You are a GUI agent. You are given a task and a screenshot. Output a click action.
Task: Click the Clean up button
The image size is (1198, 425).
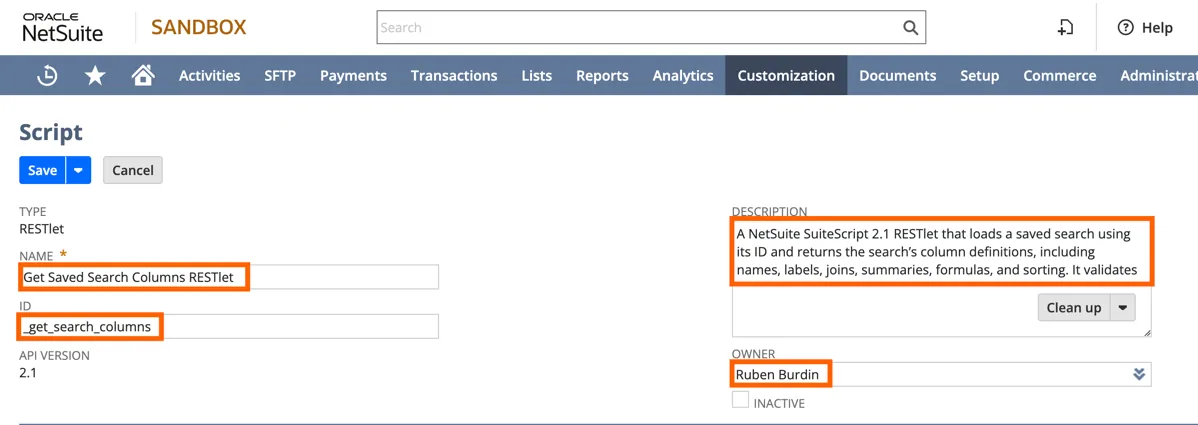[x=1073, y=308]
